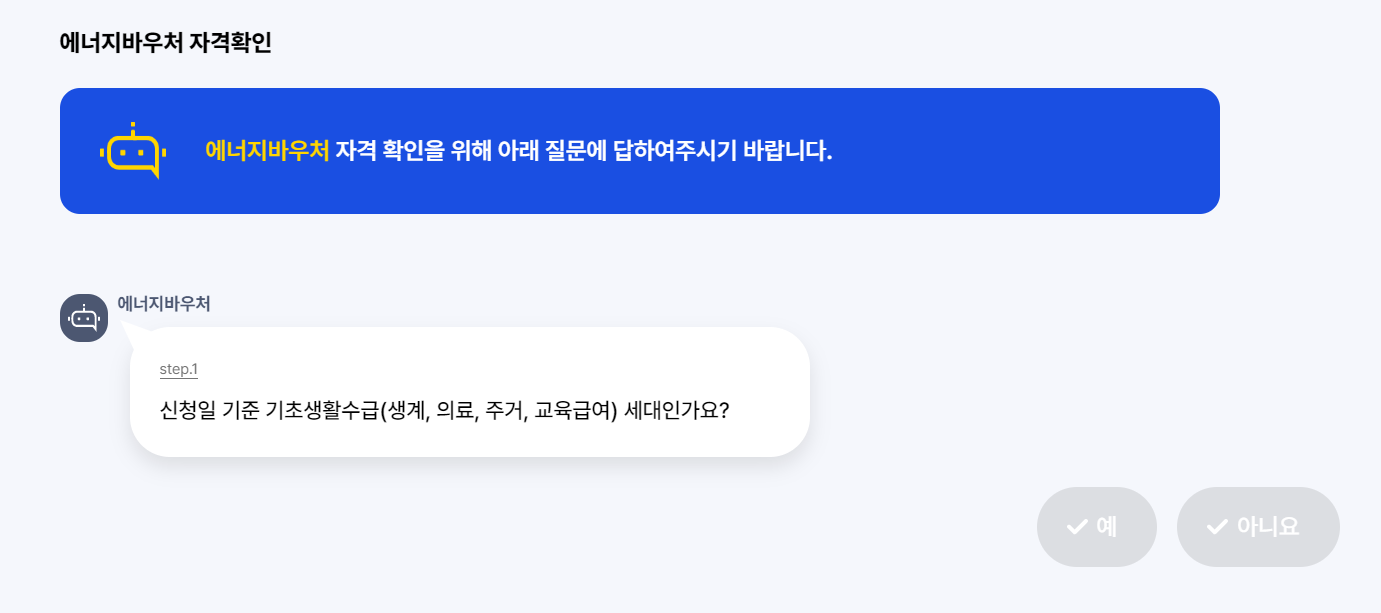The width and height of the screenshot is (1381, 613).
Task: Answer 예 to the basic livelihood recipient question
Action: (1096, 526)
